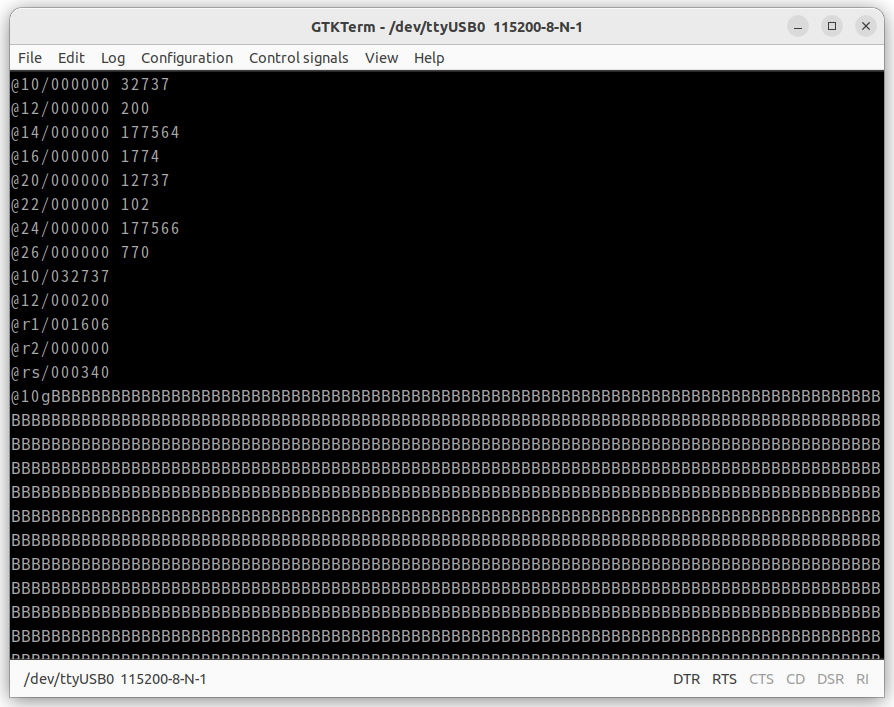The height and width of the screenshot is (707, 894).
Task: Maximize the GTKTerm window
Action: click(x=832, y=26)
